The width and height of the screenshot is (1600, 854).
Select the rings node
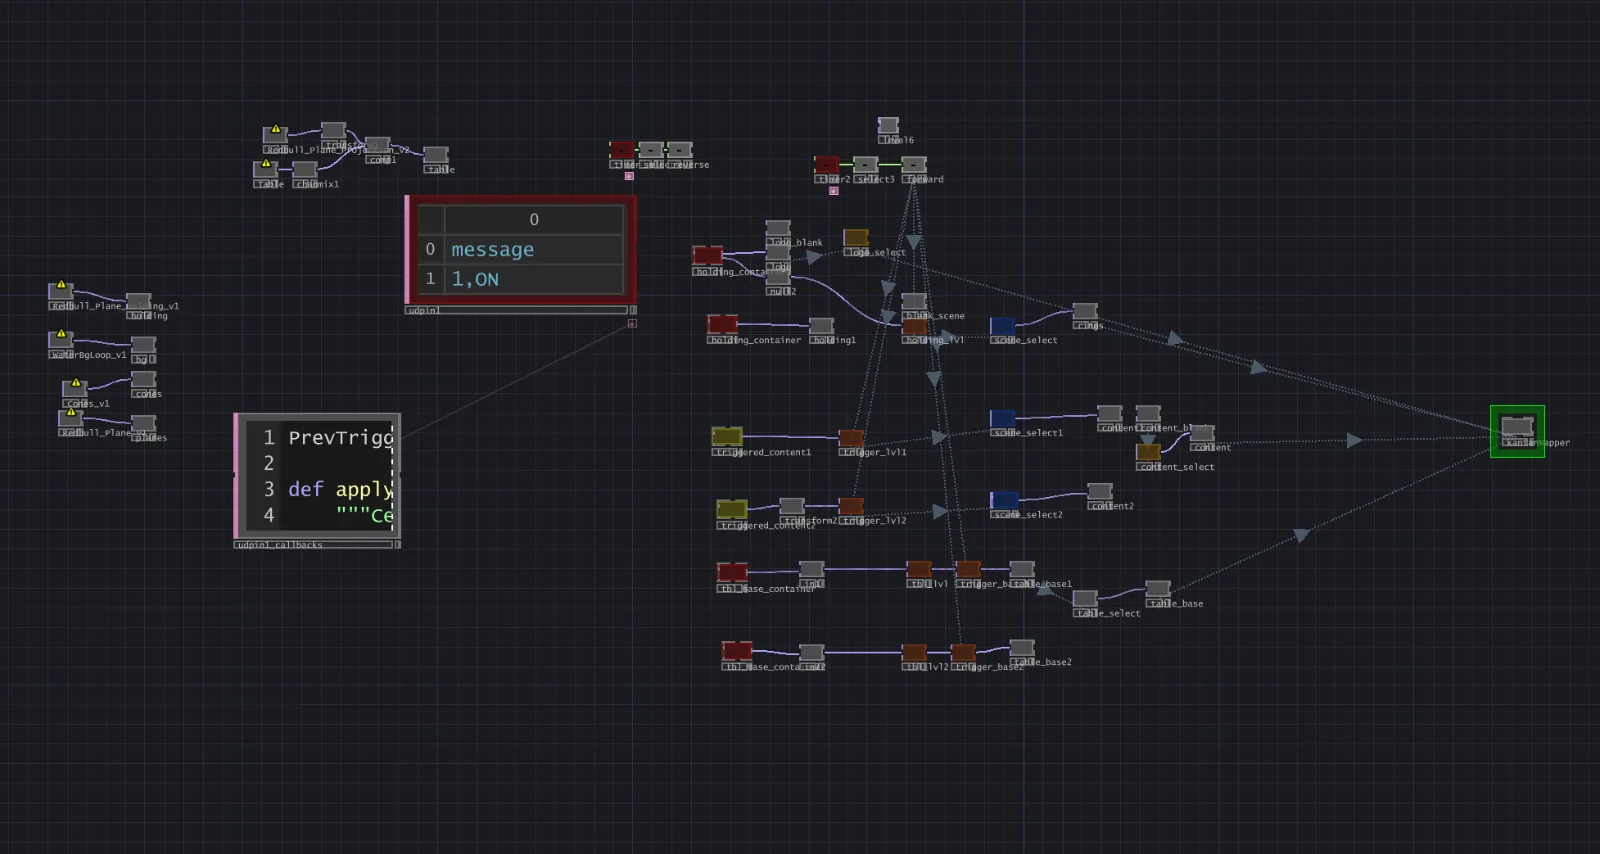pyautogui.click(x=1085, y=312)
